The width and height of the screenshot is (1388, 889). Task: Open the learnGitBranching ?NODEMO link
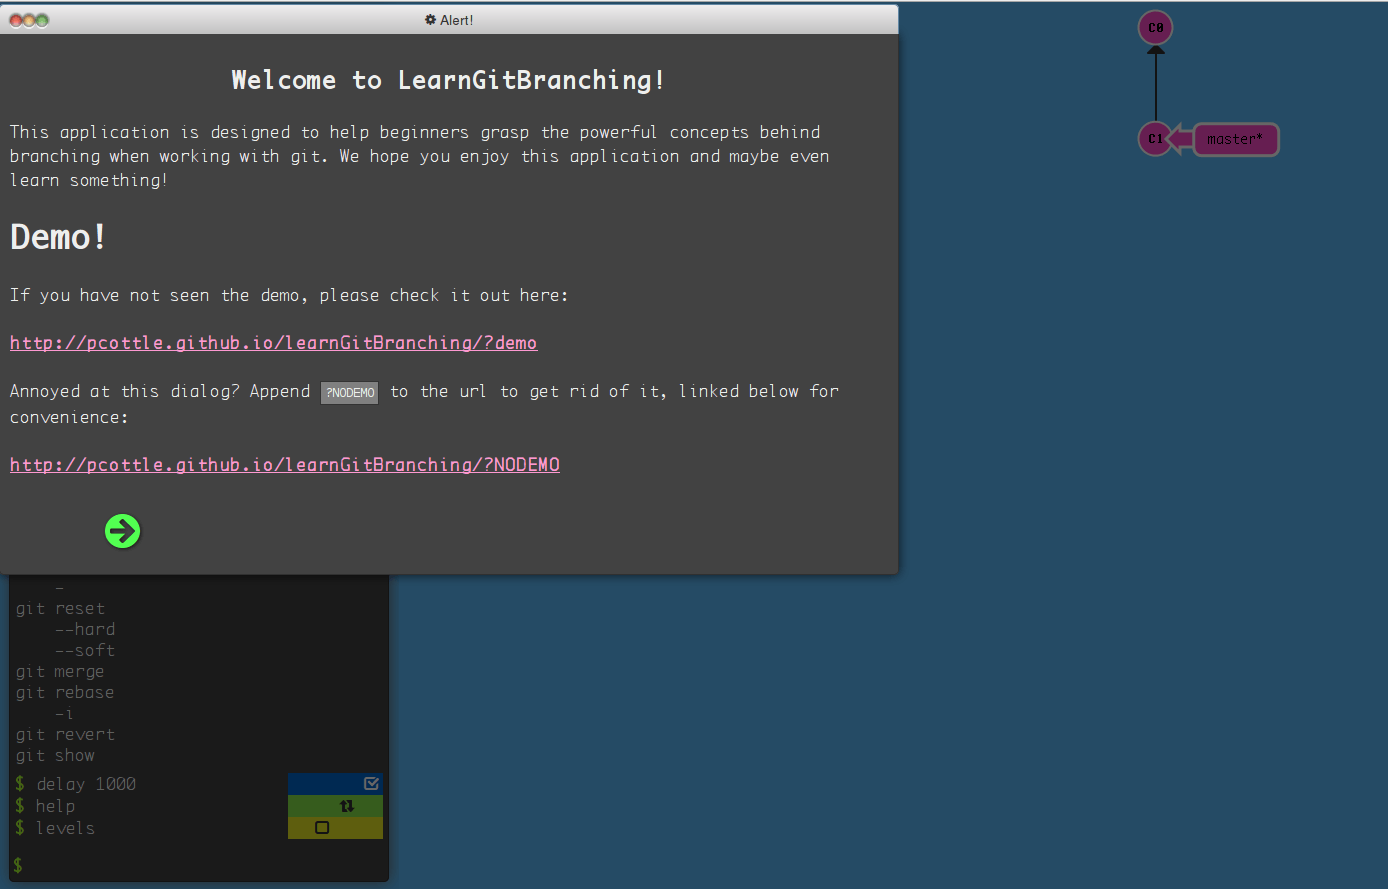[x=284, y=465]
